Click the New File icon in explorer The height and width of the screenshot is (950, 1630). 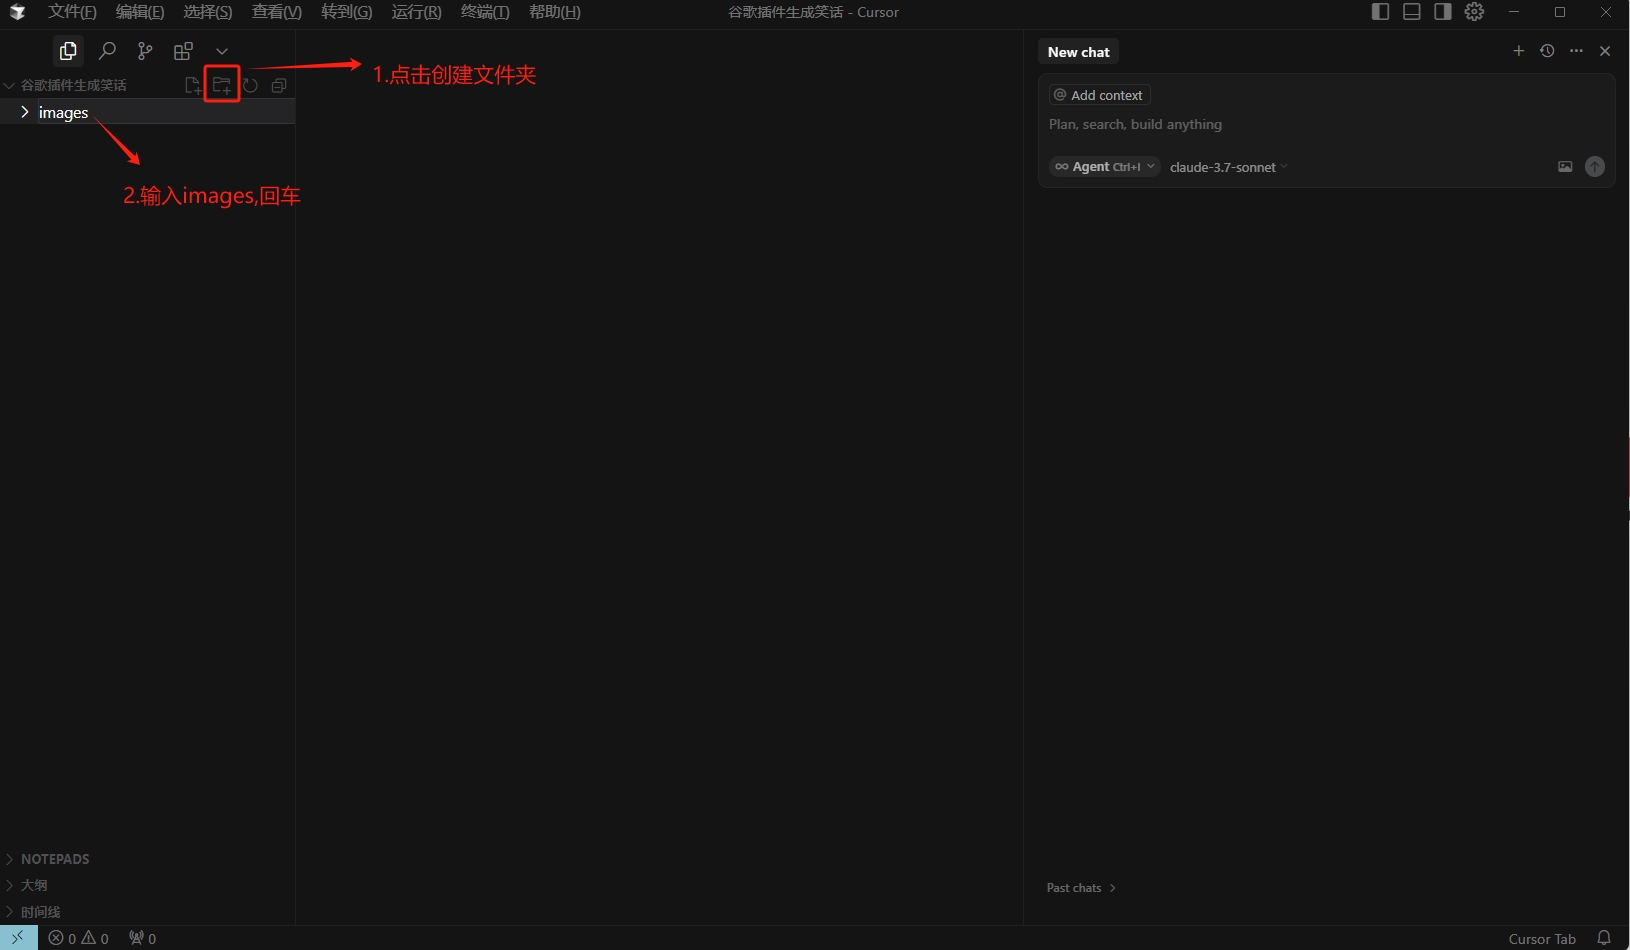click(x=193, y=86)
